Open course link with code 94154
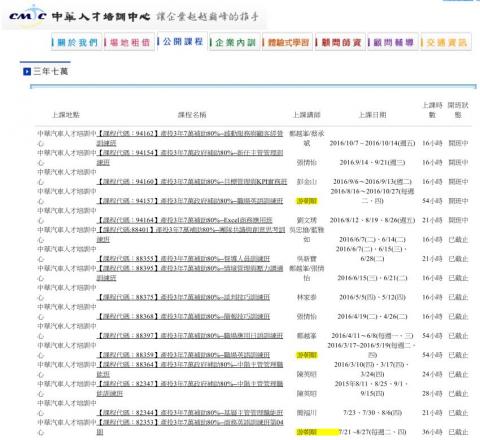Viewport: 480px width, 440px height. pos(190,157)
